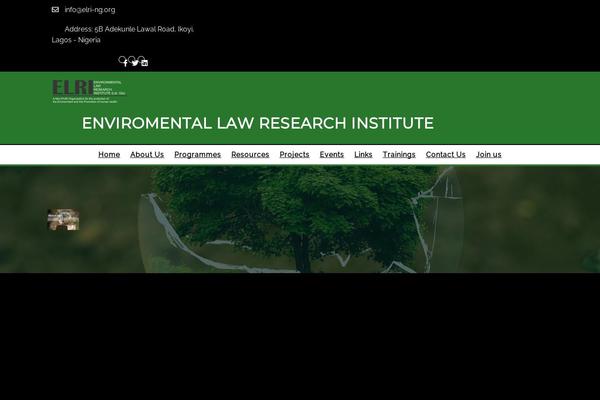Open the Trainings menu item
The image size is (600, 400).
click(x=399, y=154)
